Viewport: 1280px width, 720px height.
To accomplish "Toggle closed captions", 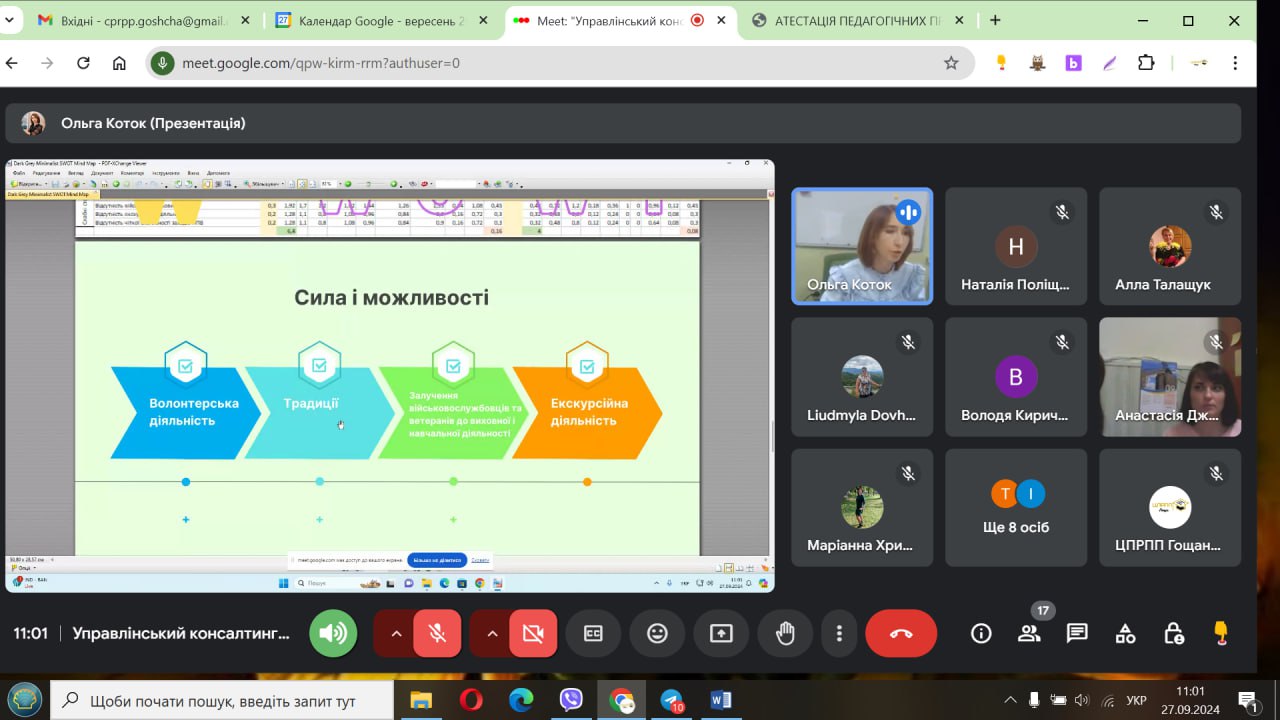I will pyautogui.click(x=593, y=633).
